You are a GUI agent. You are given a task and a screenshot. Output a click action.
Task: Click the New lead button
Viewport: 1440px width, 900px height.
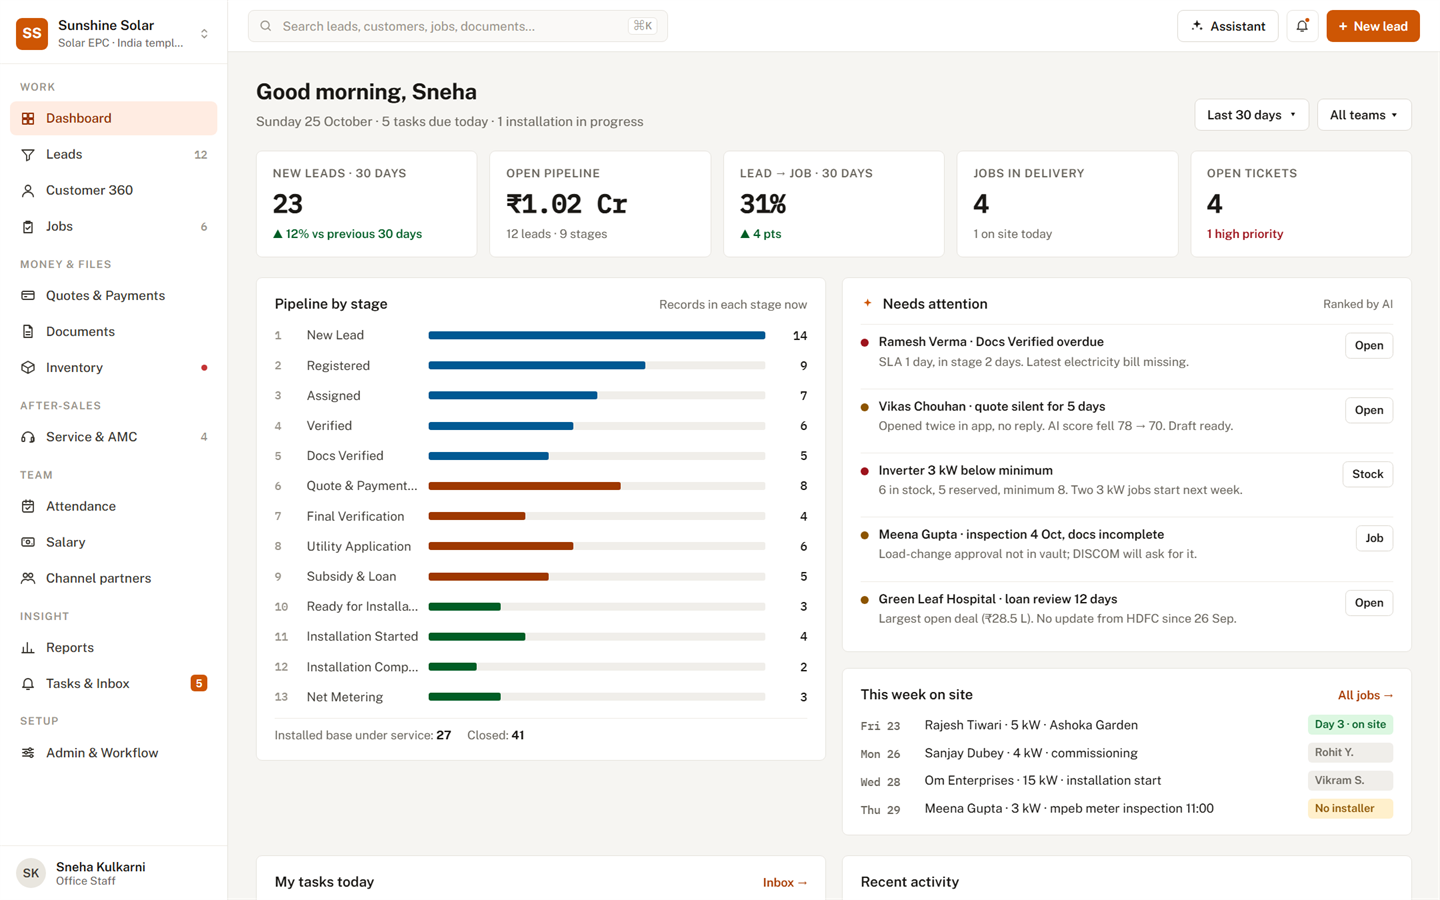click(1372, 26)
